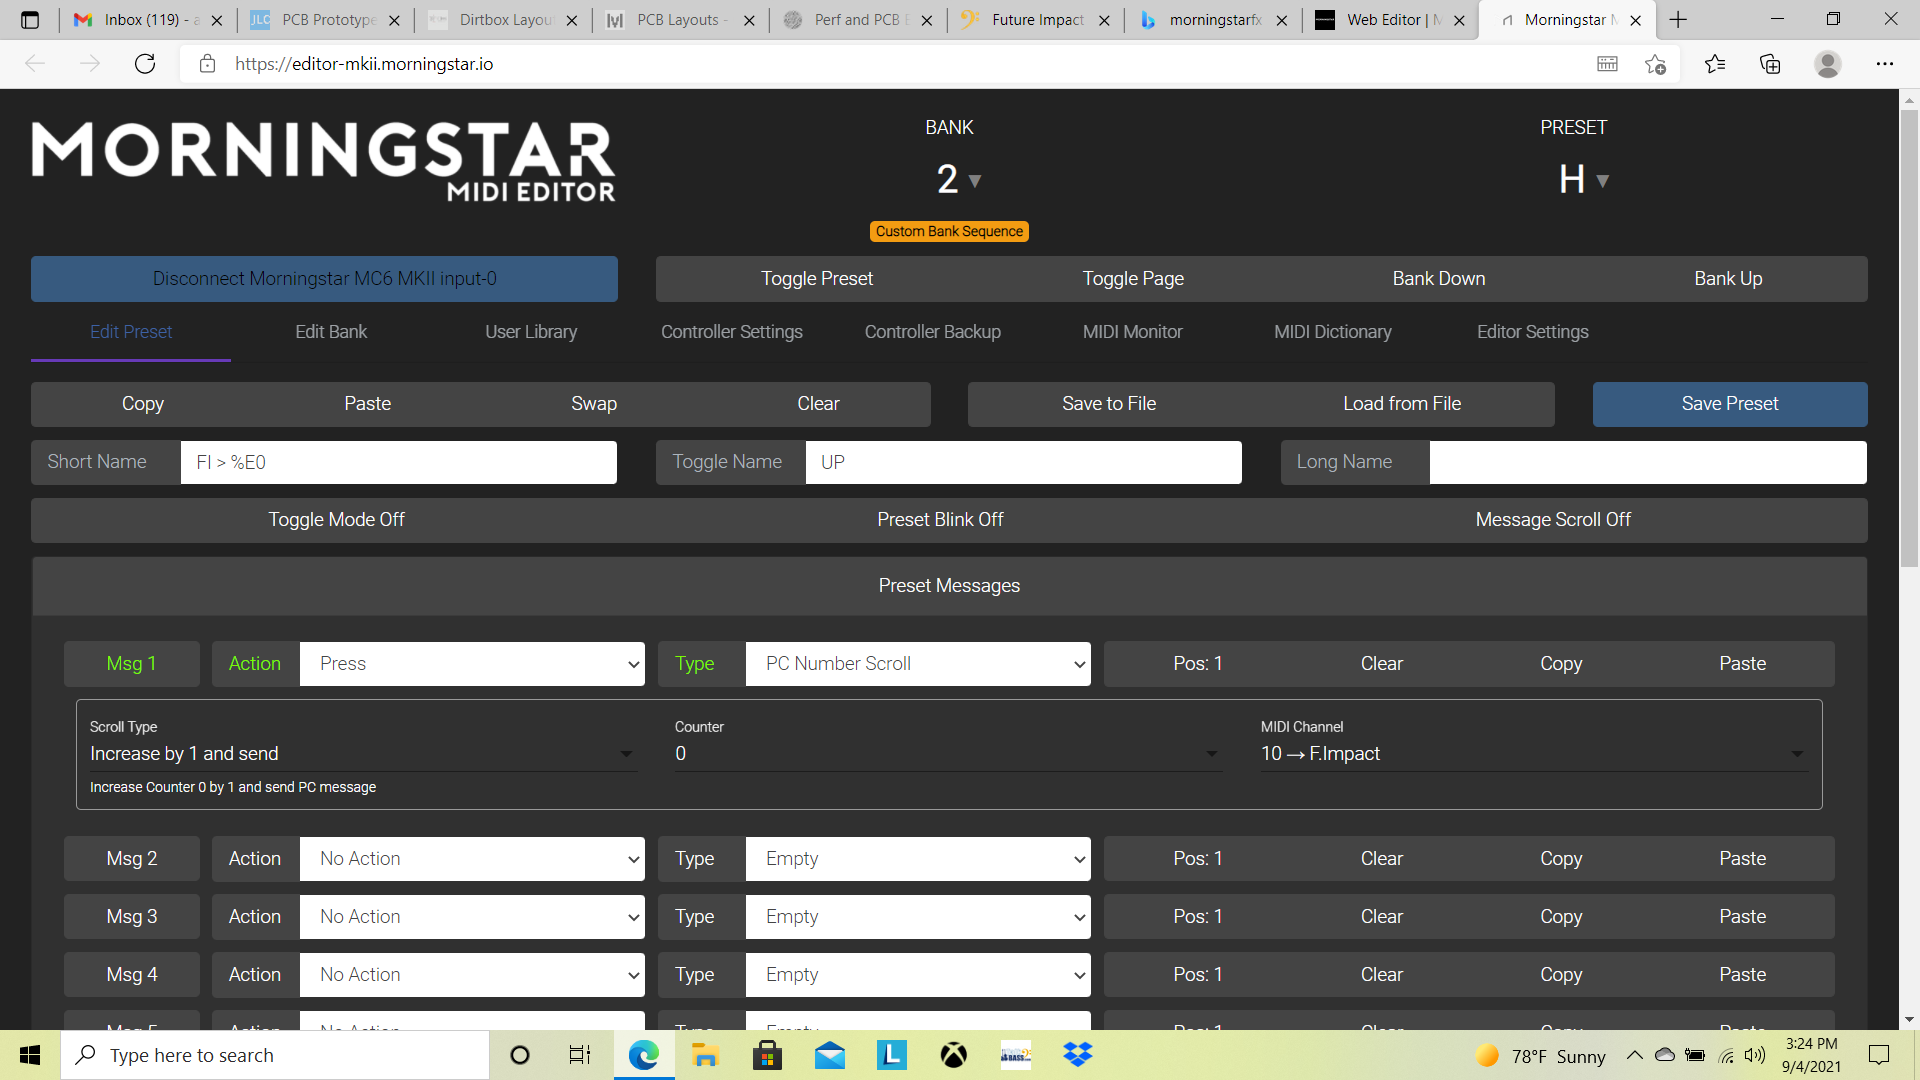Click the Save Preset button

click(1730, 404)
